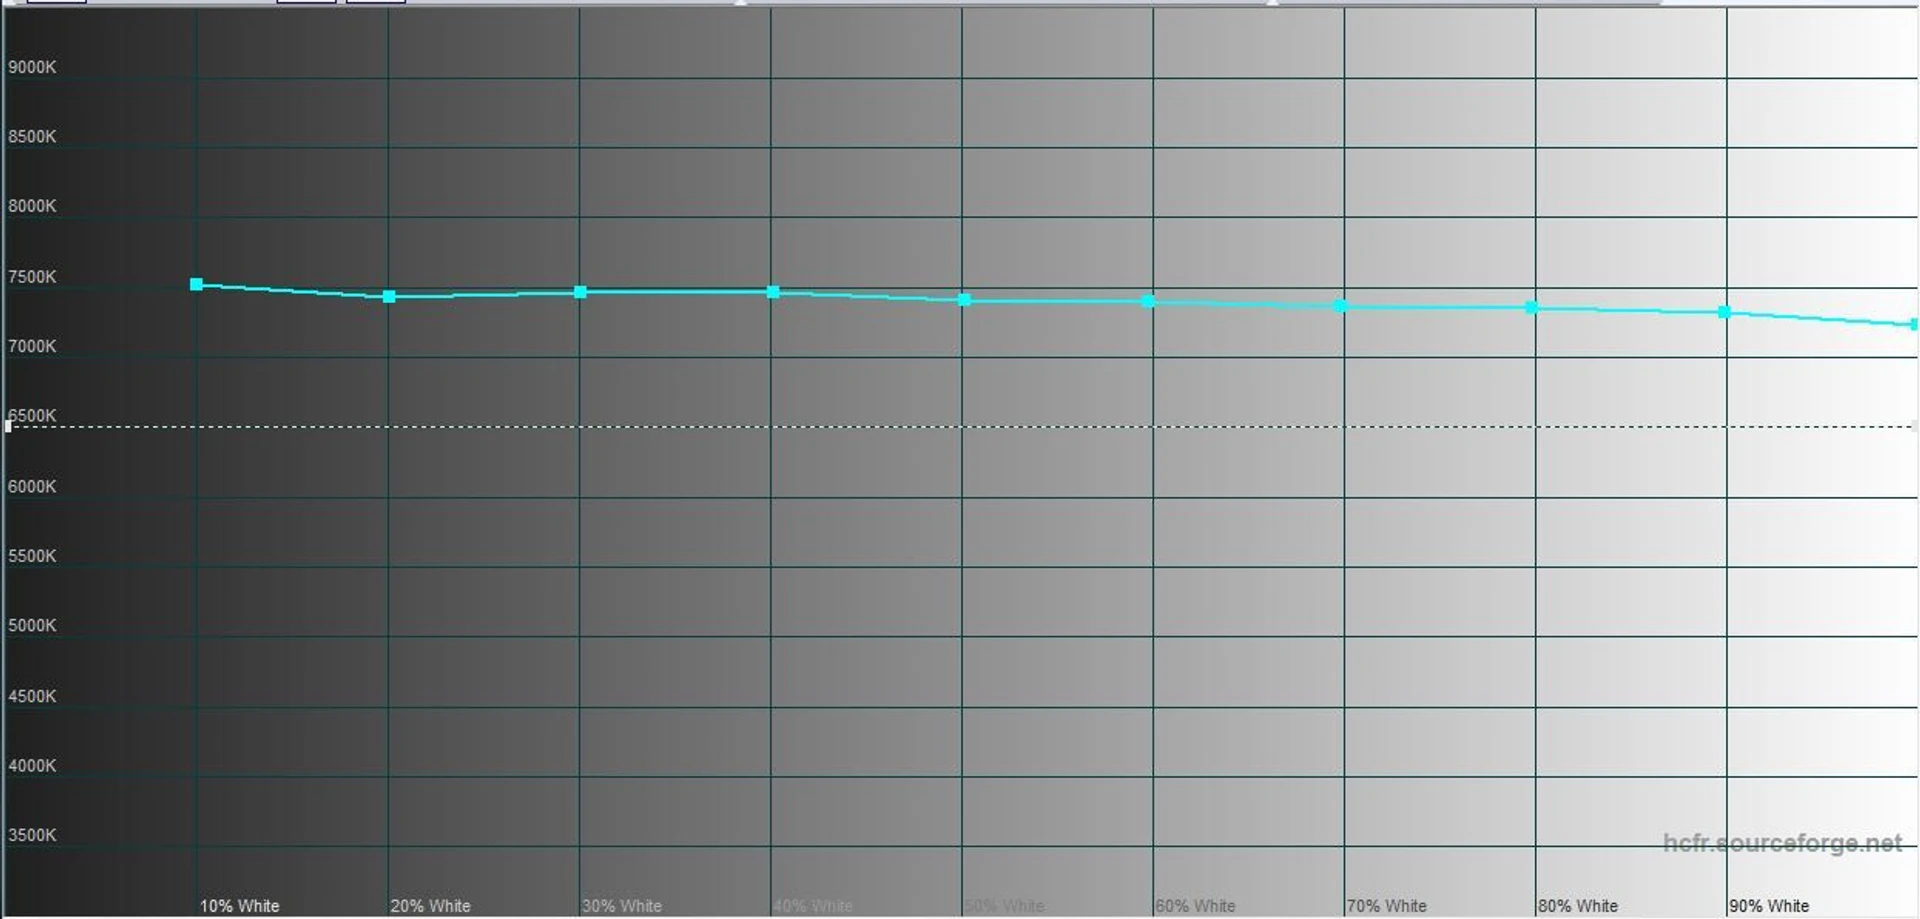Select the 60% White data point on curve
This screenshot has height=919, width=1920.
click(1148, 301)
